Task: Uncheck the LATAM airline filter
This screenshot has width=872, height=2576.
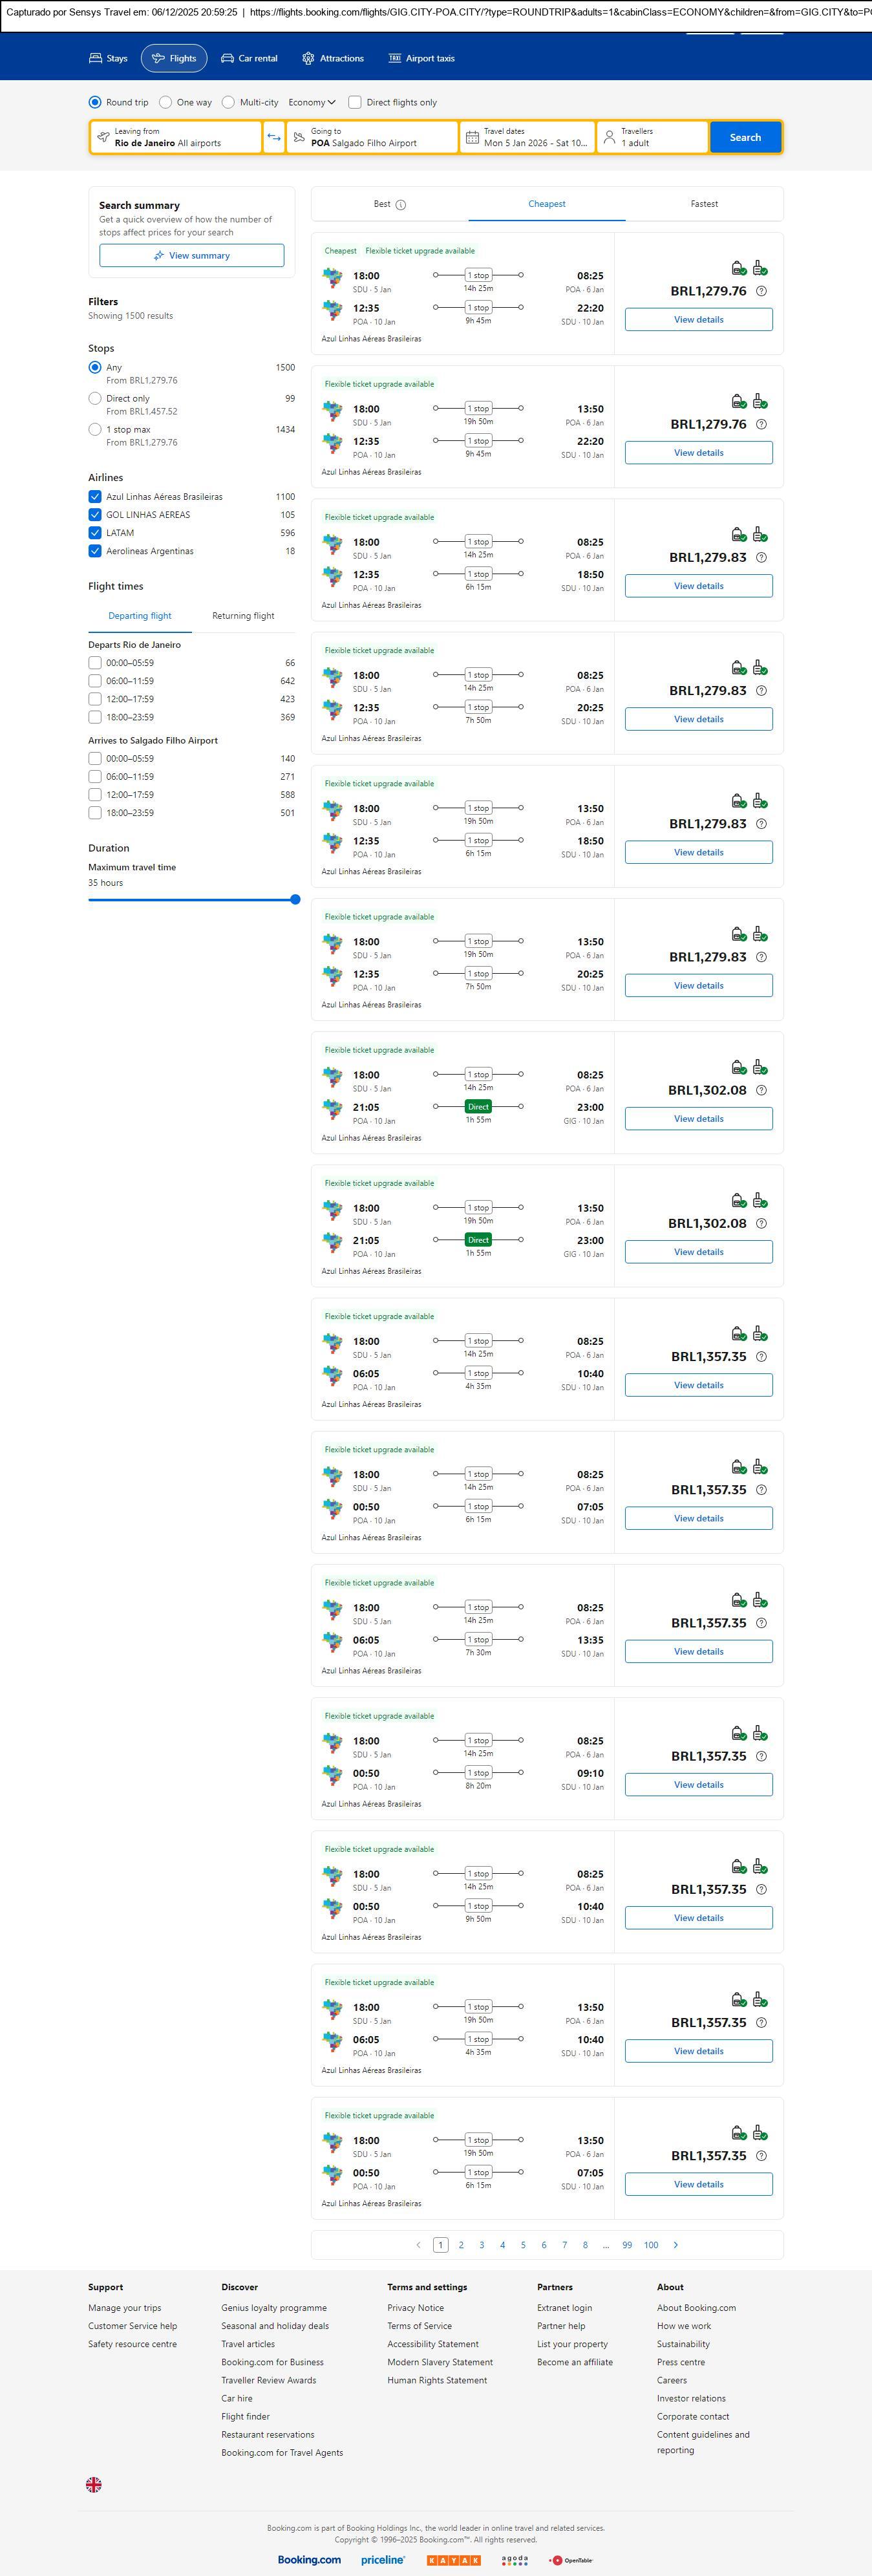Action: pyautogui.click(x=95, y=533)
